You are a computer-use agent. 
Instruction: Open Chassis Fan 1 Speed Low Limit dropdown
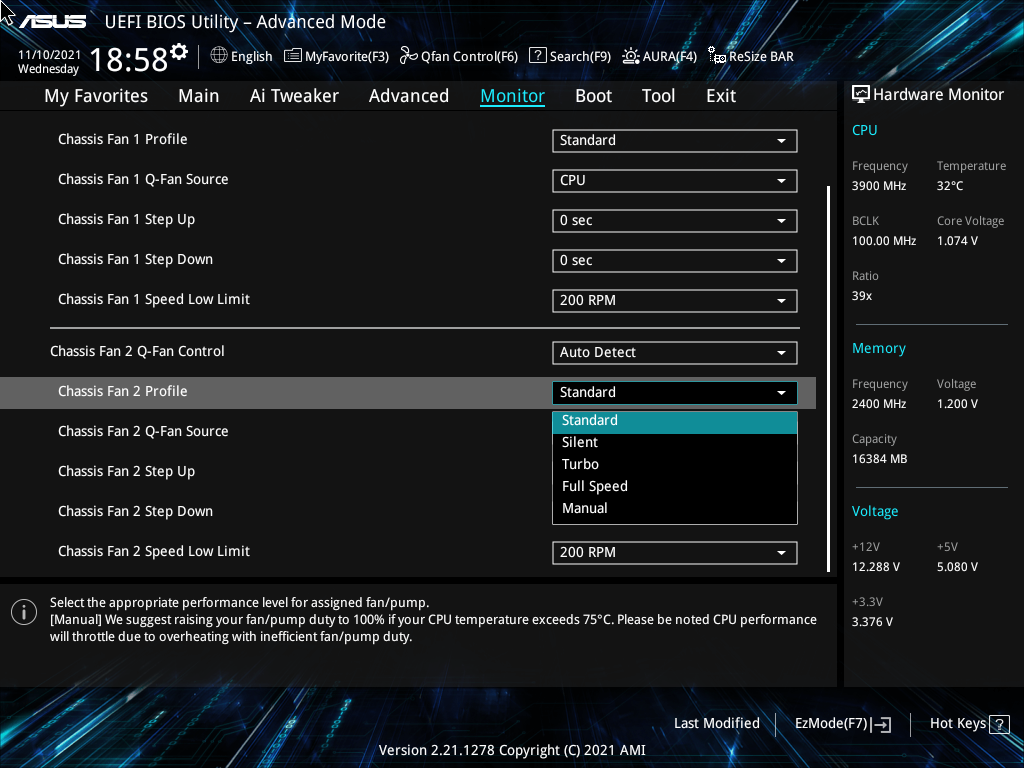[x=675, y=300]
